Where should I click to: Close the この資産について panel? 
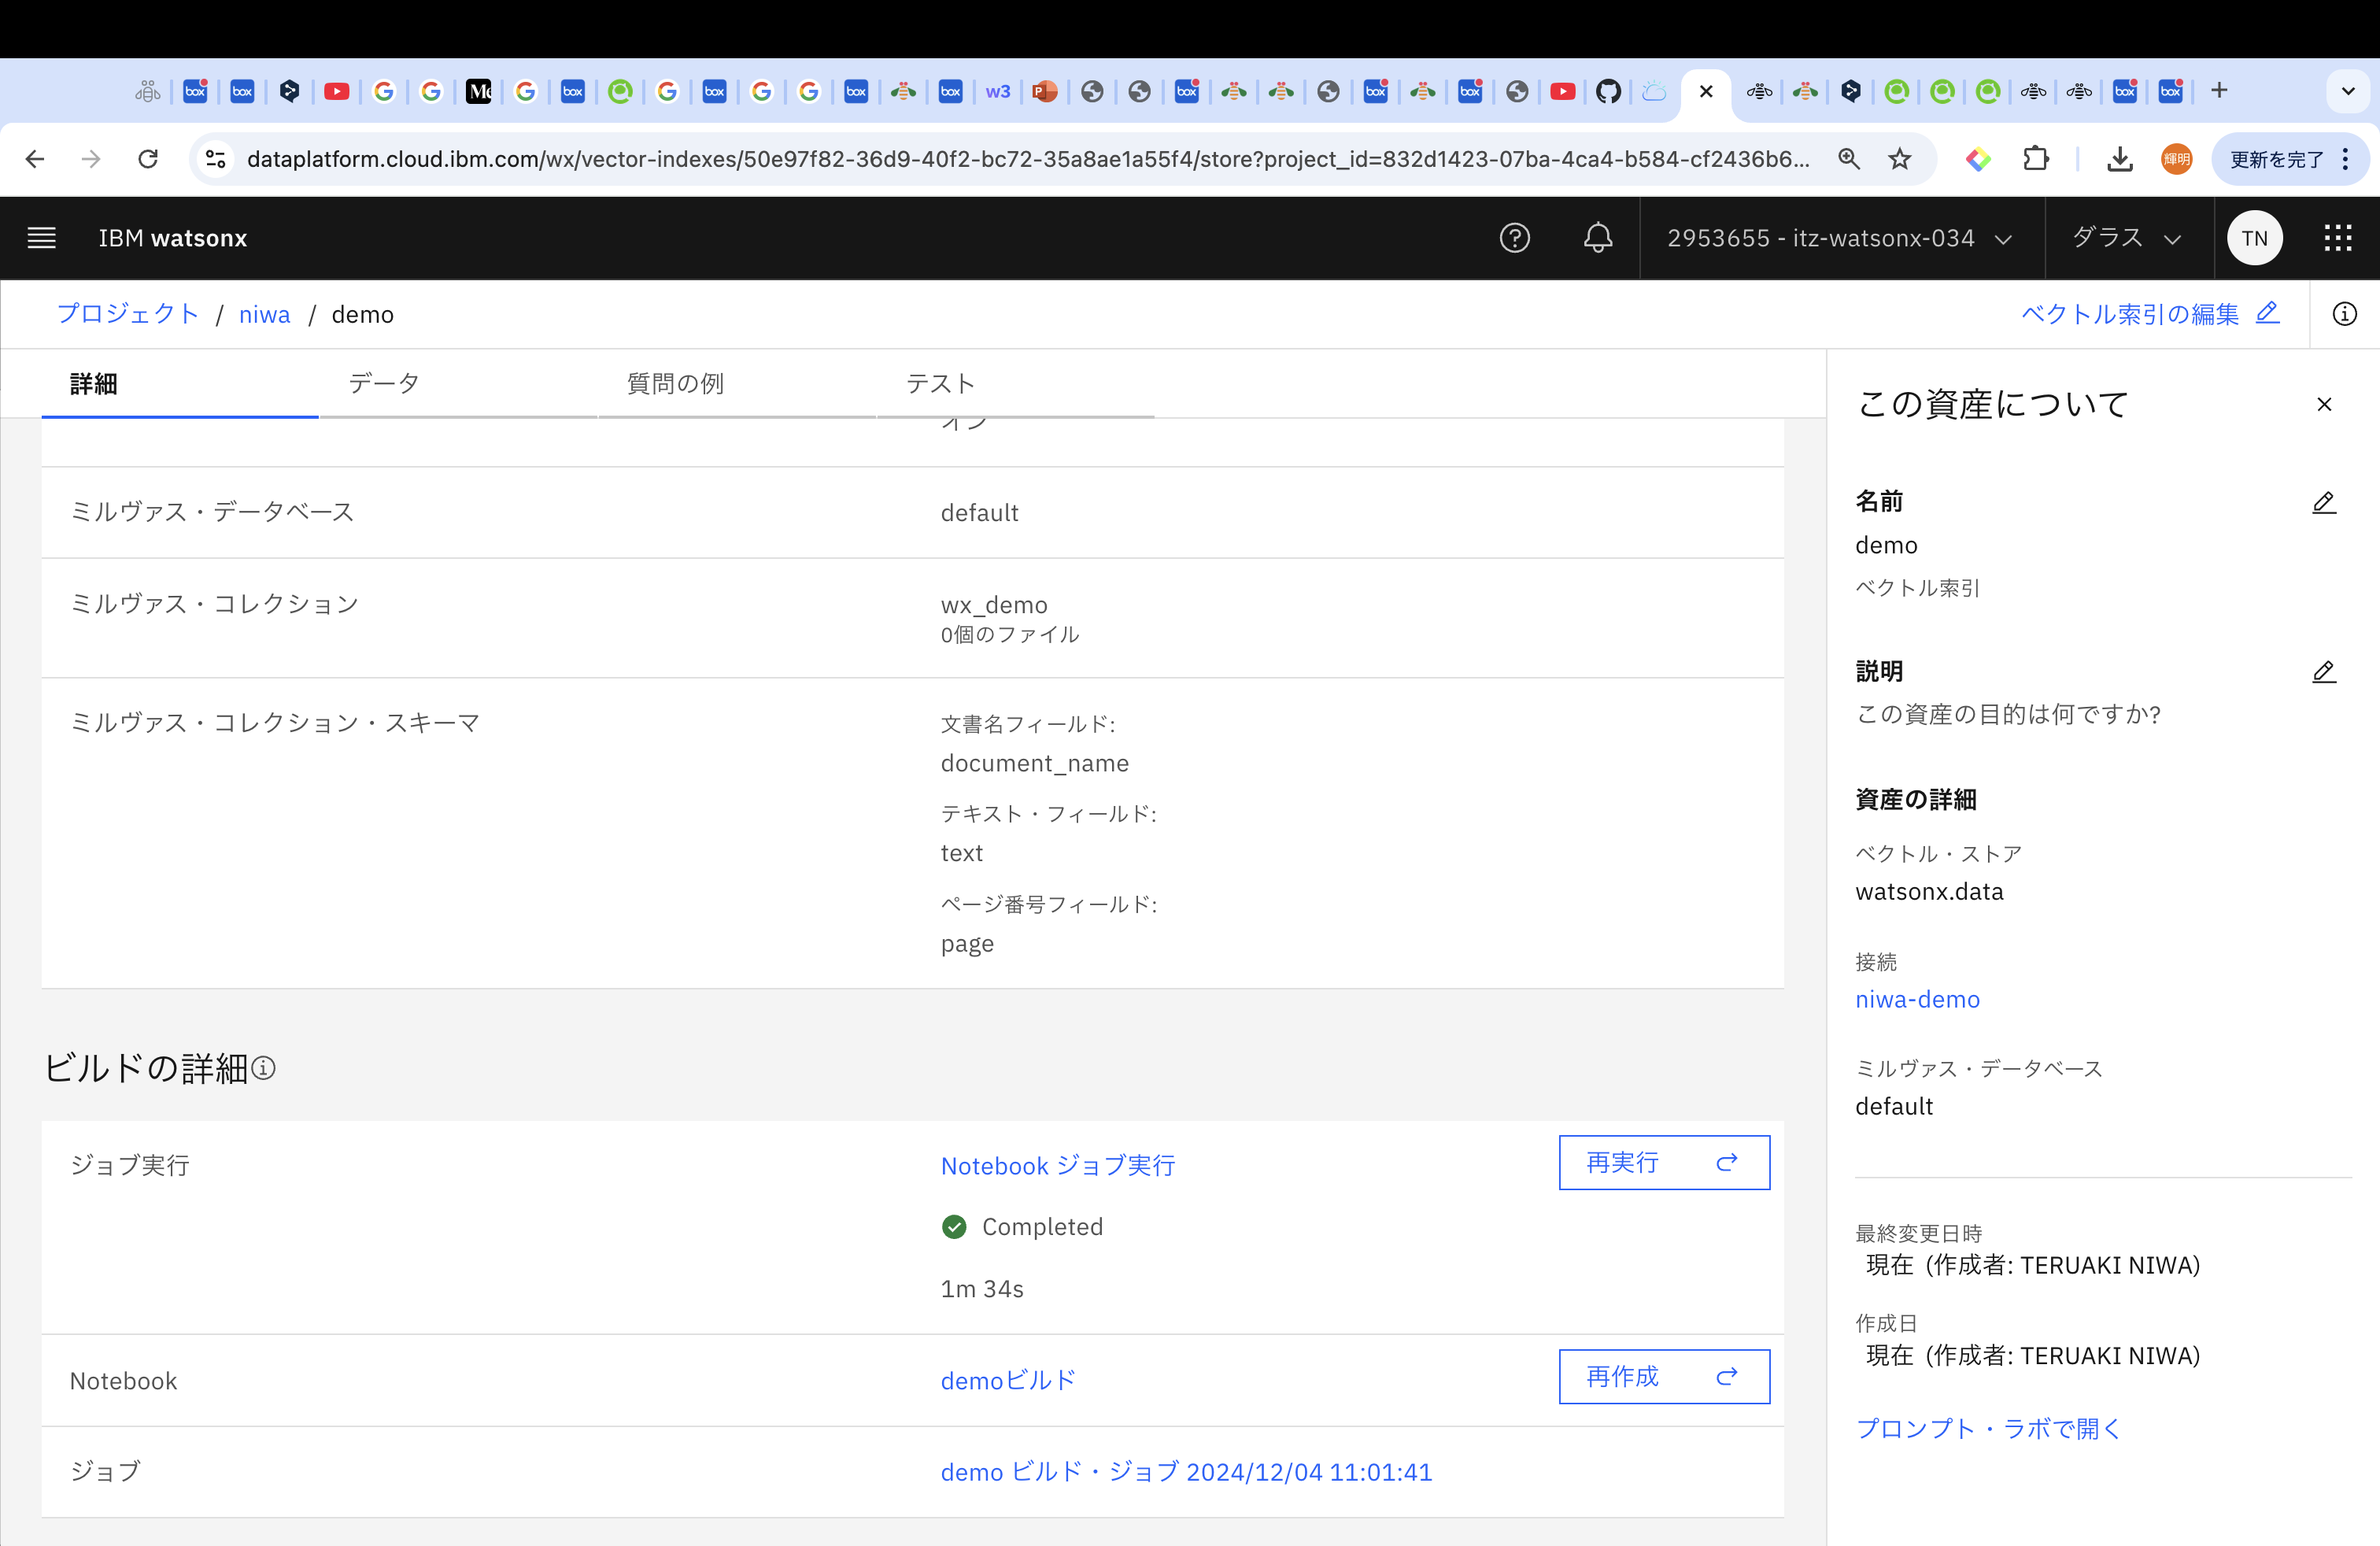click(2324, 404)
